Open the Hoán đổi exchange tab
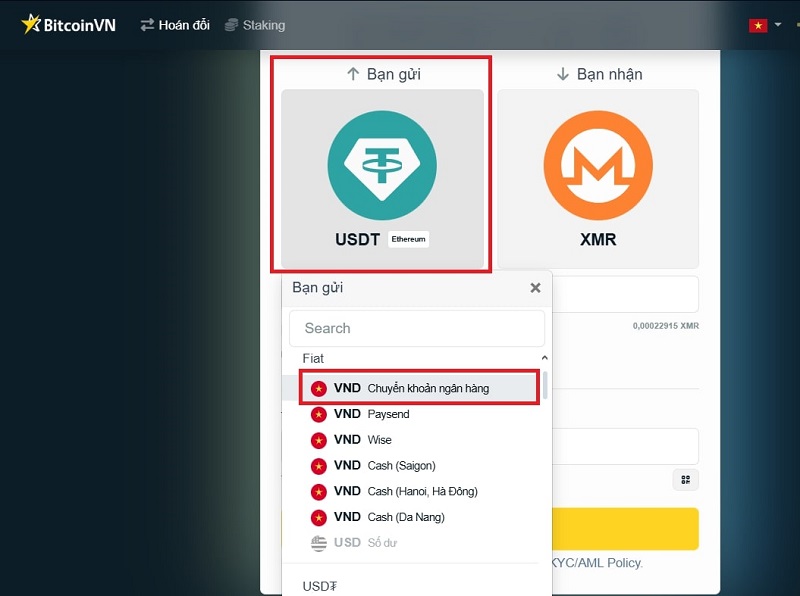Viewport: 800px width, 596px height. coord(175,25)
